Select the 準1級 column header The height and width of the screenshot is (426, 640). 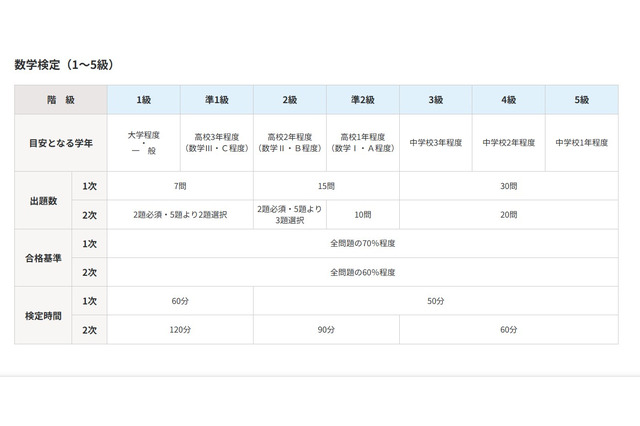click(216, 100)
